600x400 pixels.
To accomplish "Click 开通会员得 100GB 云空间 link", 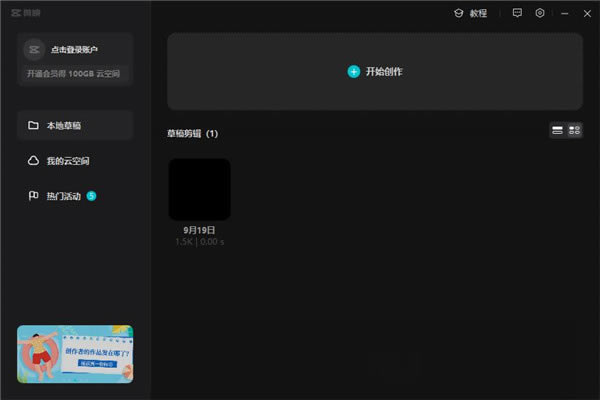I will point(75,73).
